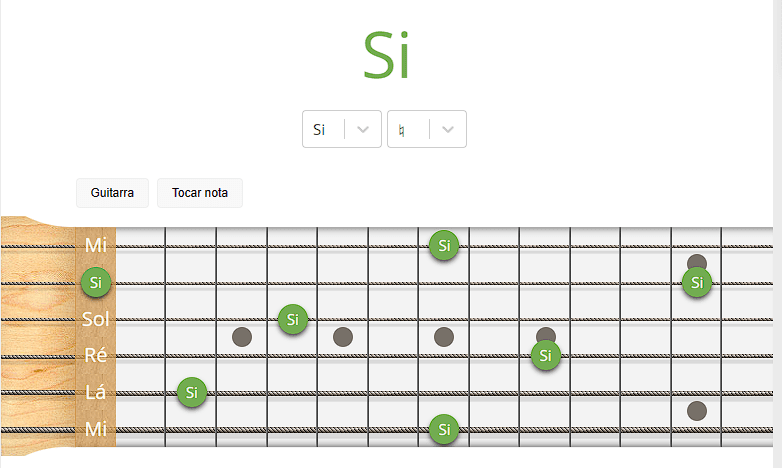Viewport: 782px width, 468px height.
Task: Click the Si marker on the low Mi string
Action: tap(444, 431)
